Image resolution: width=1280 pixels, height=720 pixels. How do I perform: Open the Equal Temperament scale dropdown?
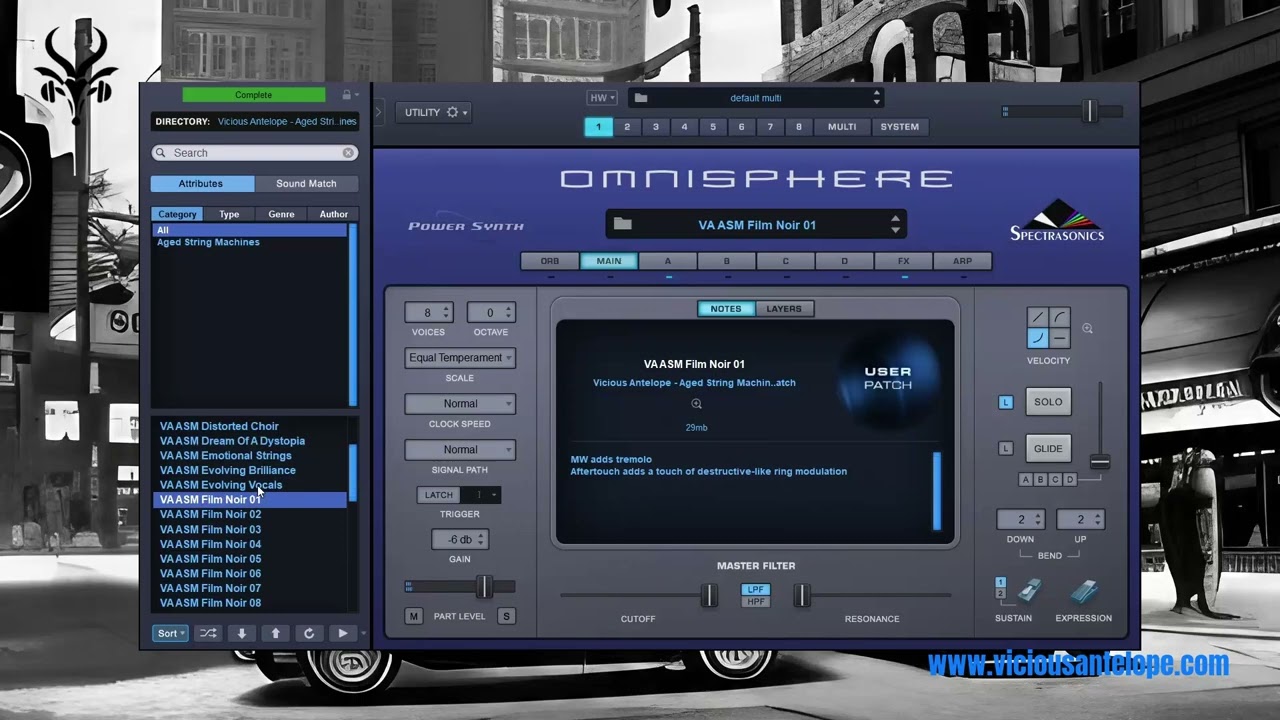(460, 358)
